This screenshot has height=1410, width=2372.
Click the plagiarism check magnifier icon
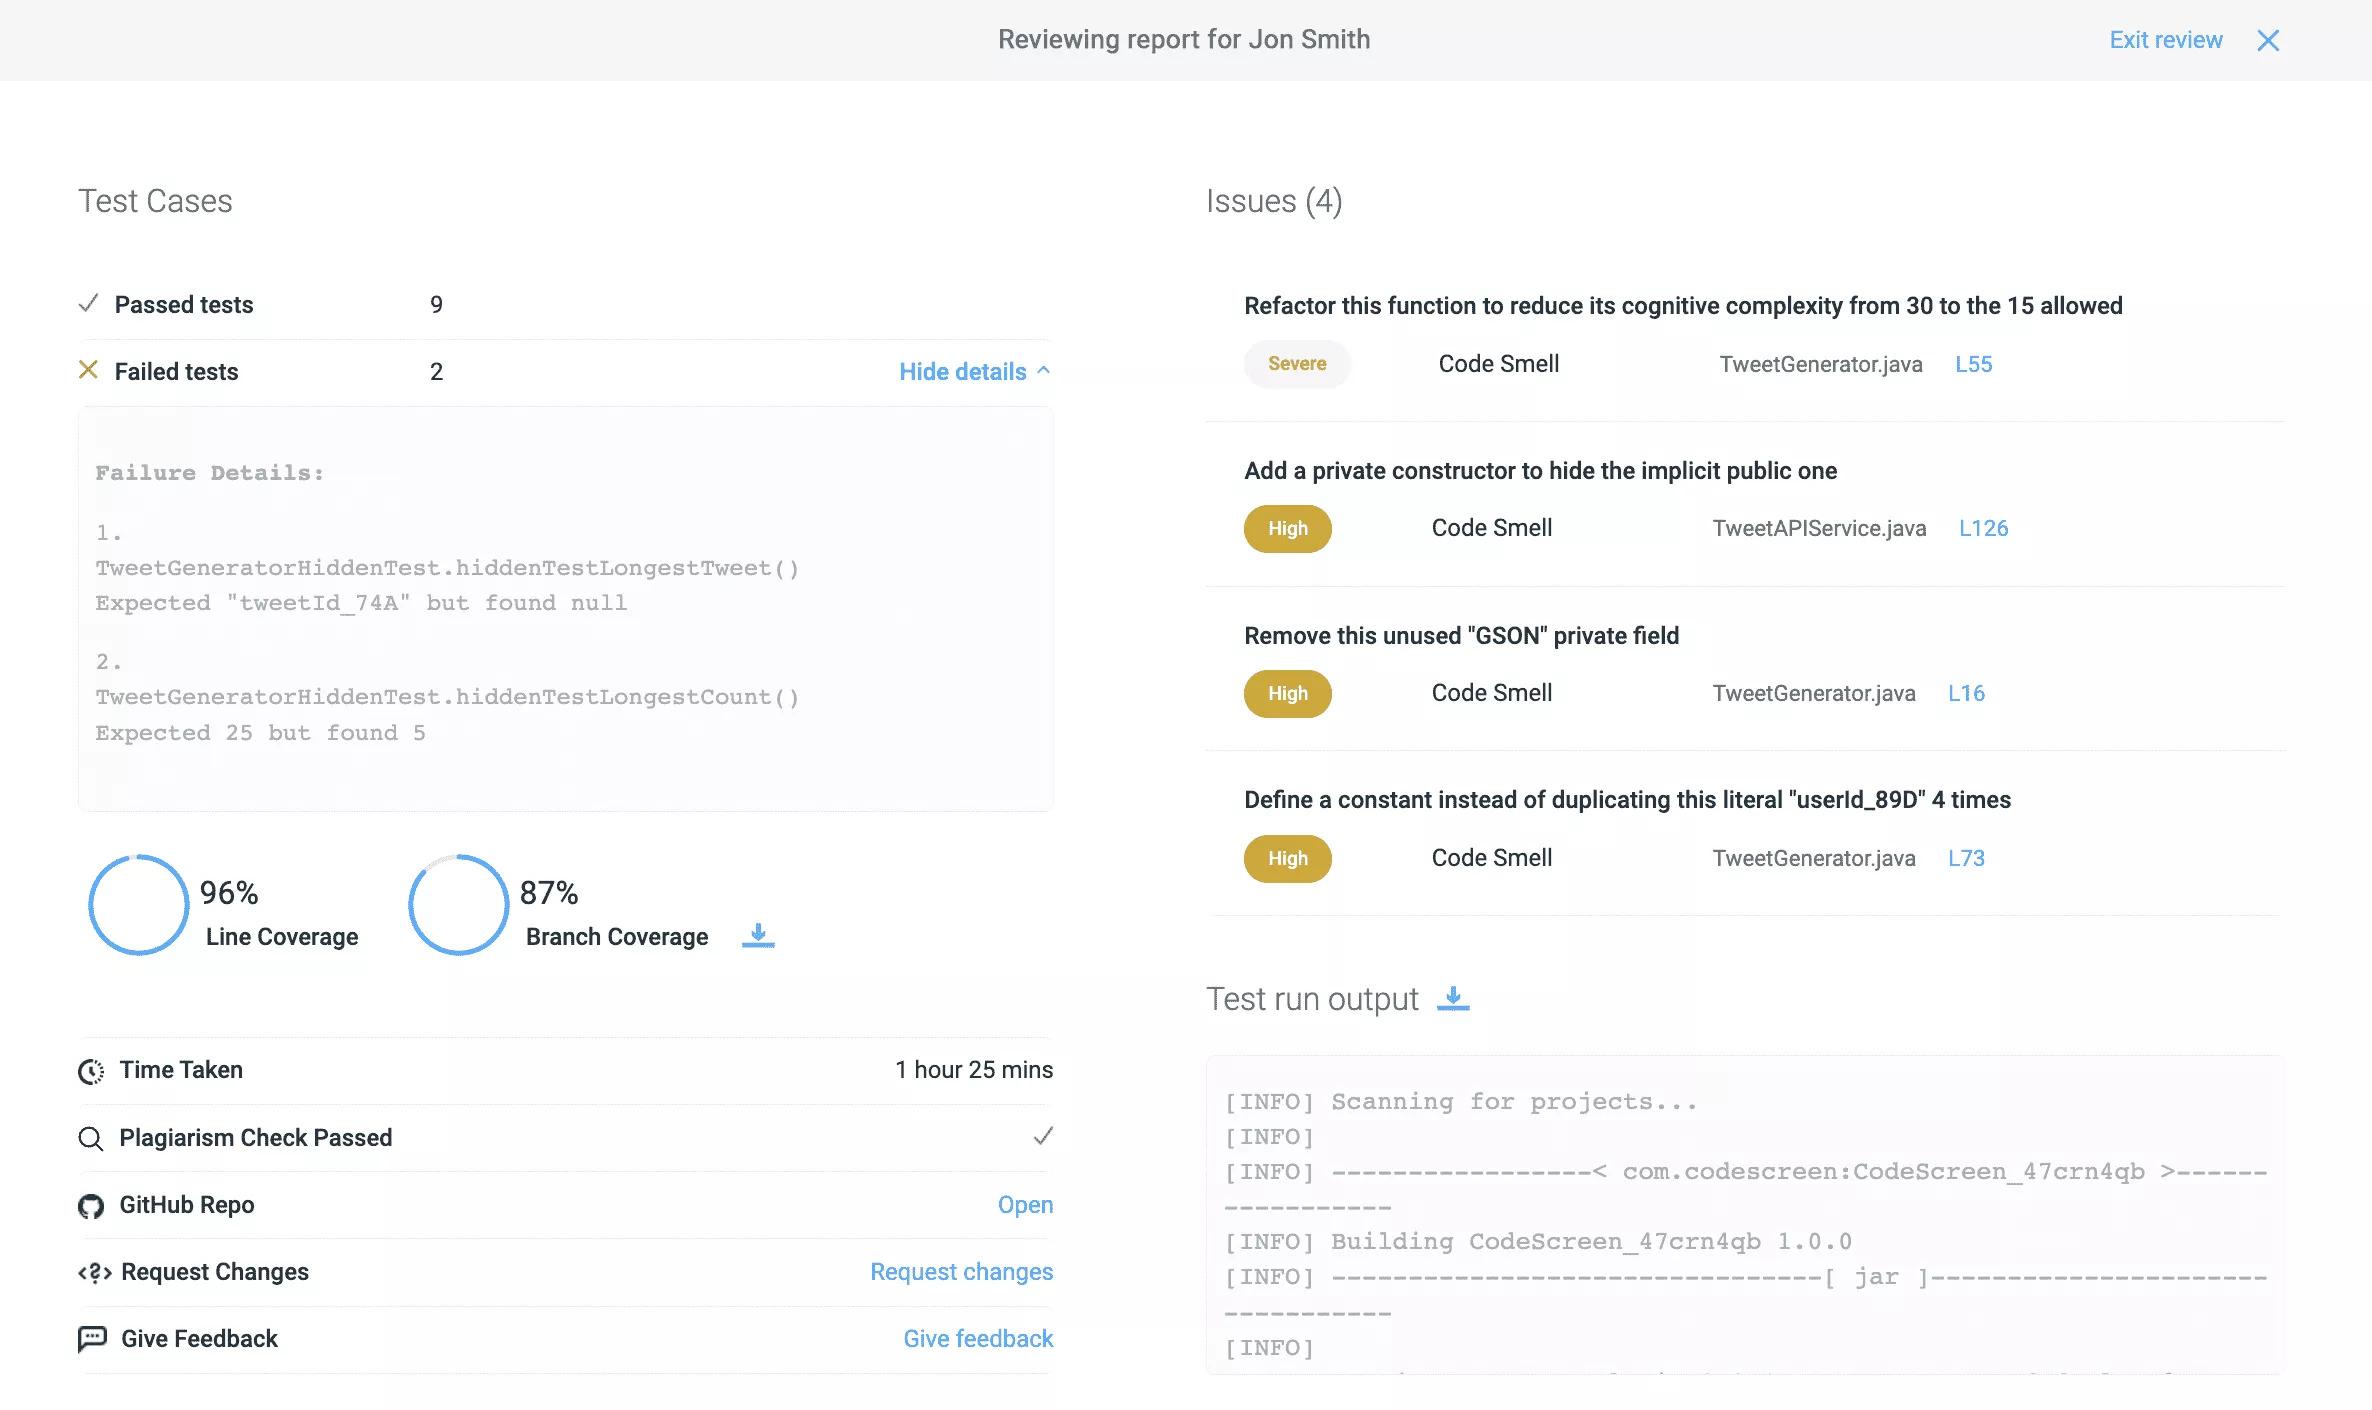(x=91, y=1136)
